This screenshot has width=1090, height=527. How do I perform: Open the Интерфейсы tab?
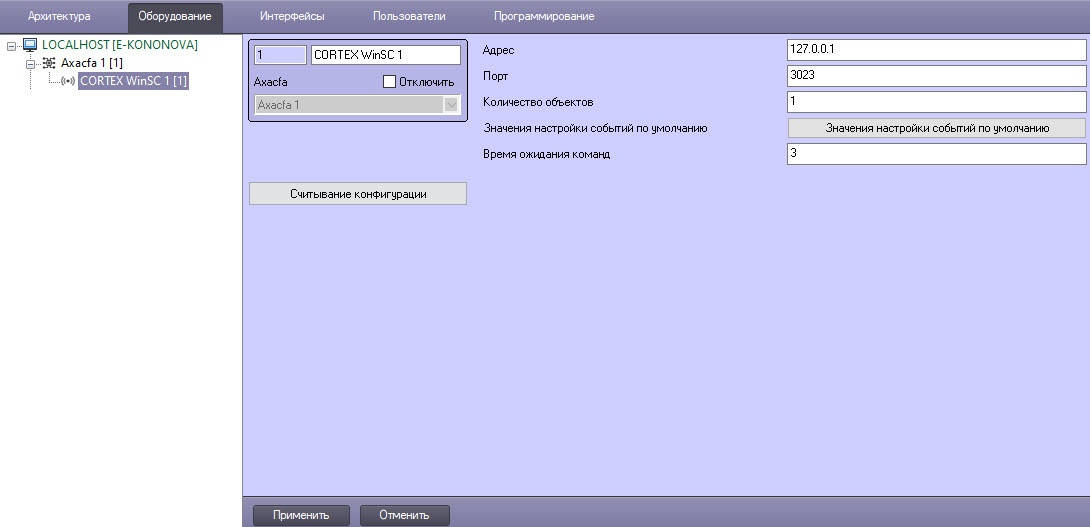pos(292,16)
